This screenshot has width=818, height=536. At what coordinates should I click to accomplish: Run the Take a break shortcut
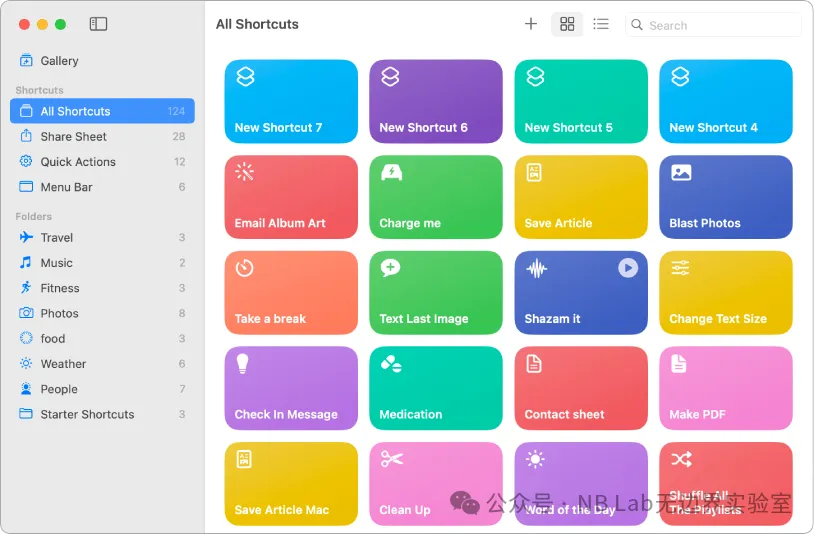point(291,292)
